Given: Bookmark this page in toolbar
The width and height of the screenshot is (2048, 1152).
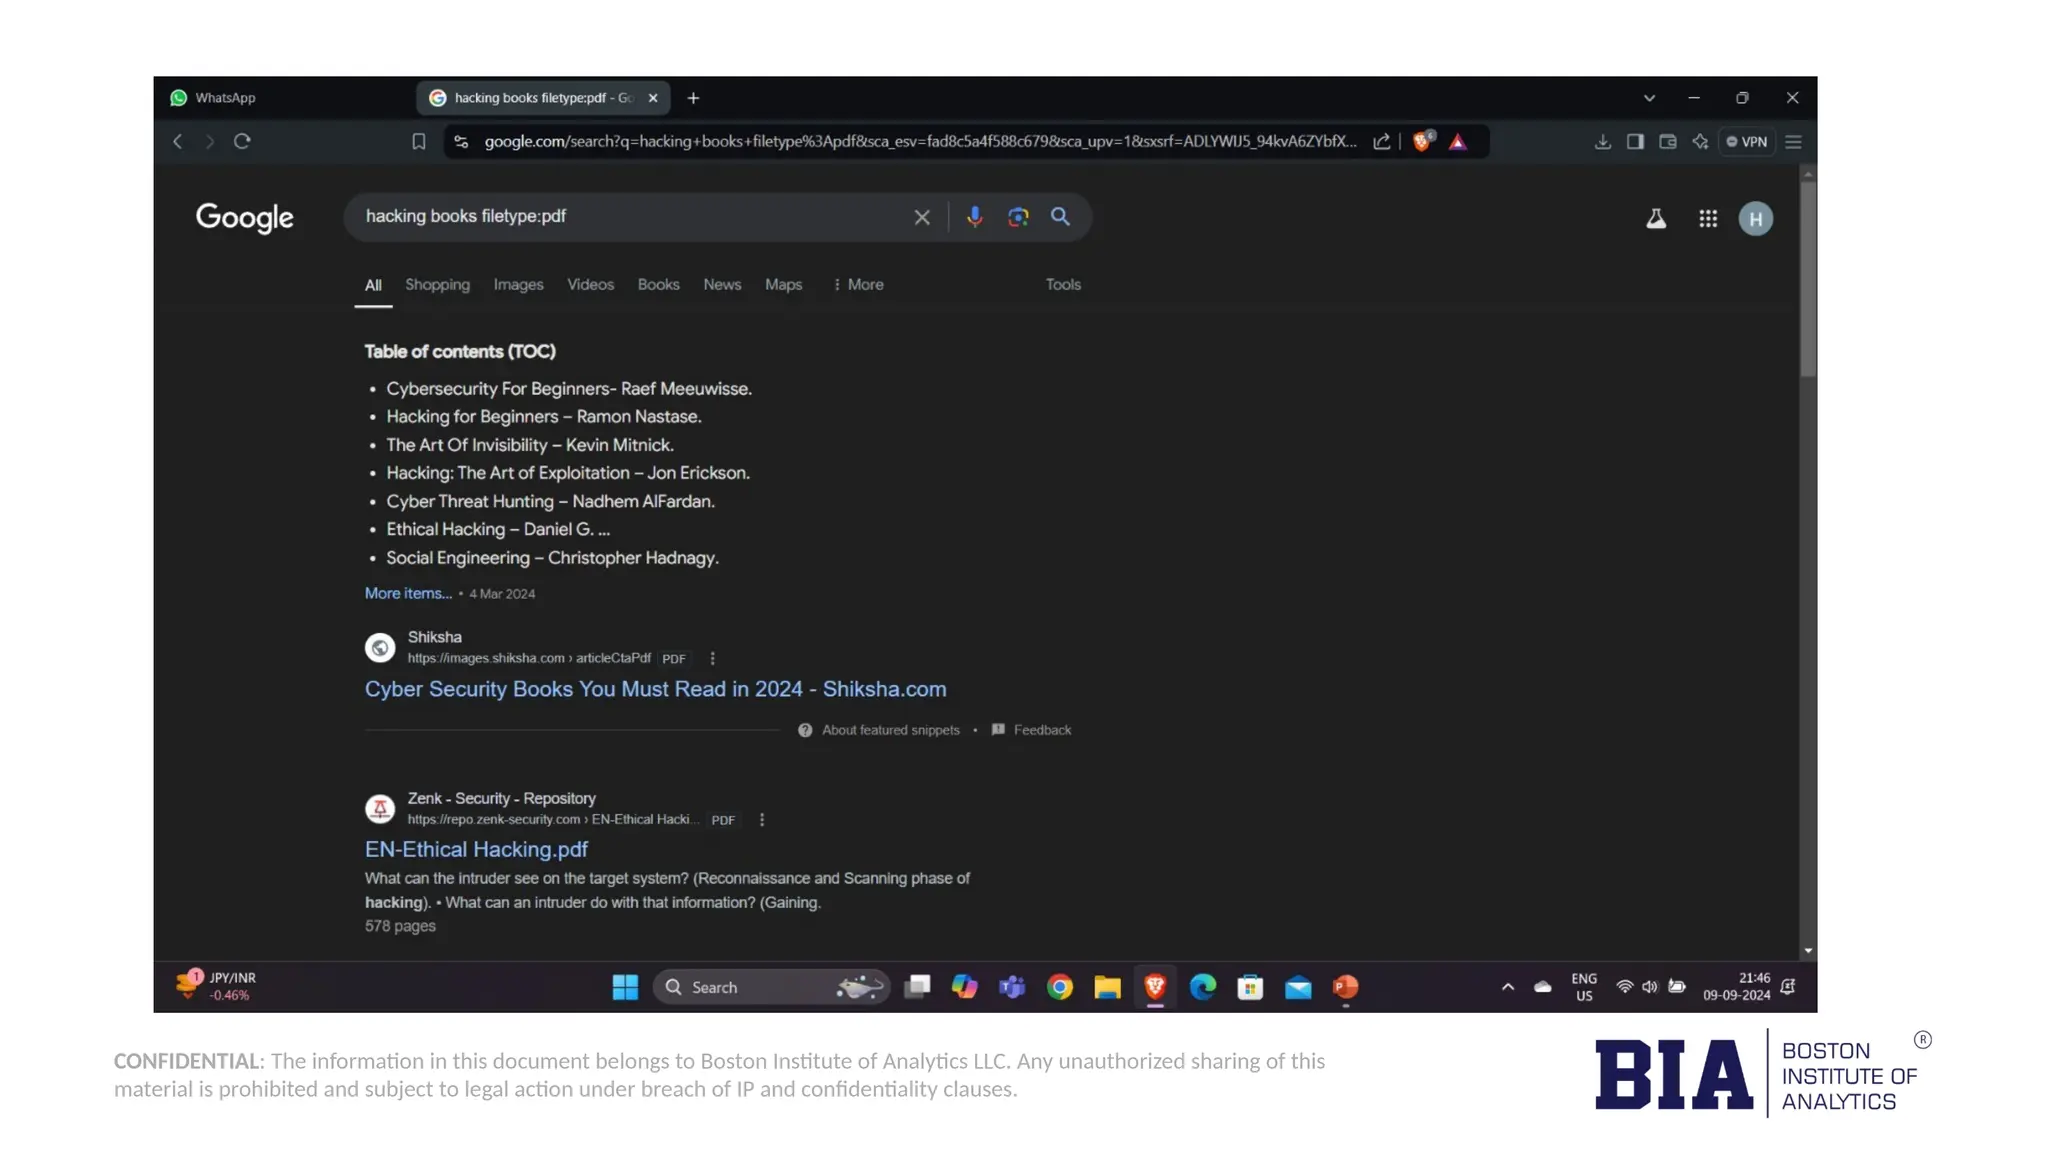Looking at the screenshot, I should (419, 142).
